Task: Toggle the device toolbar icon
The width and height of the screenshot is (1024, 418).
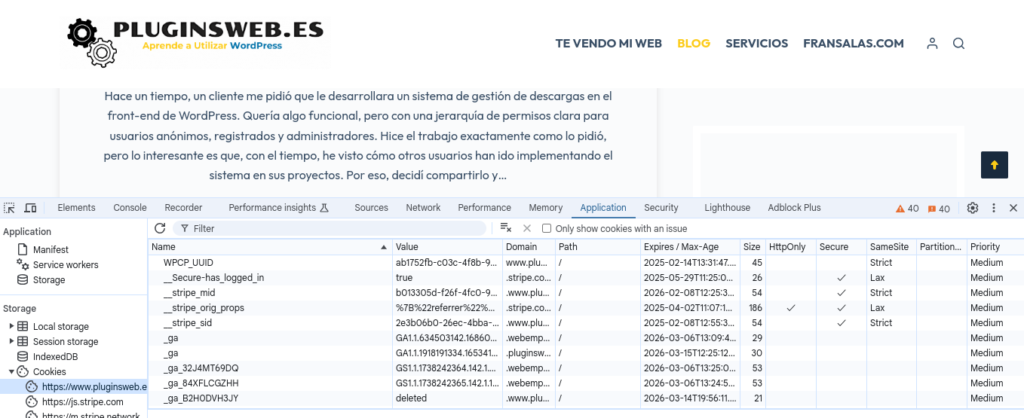Action: [x=30, y=208]
